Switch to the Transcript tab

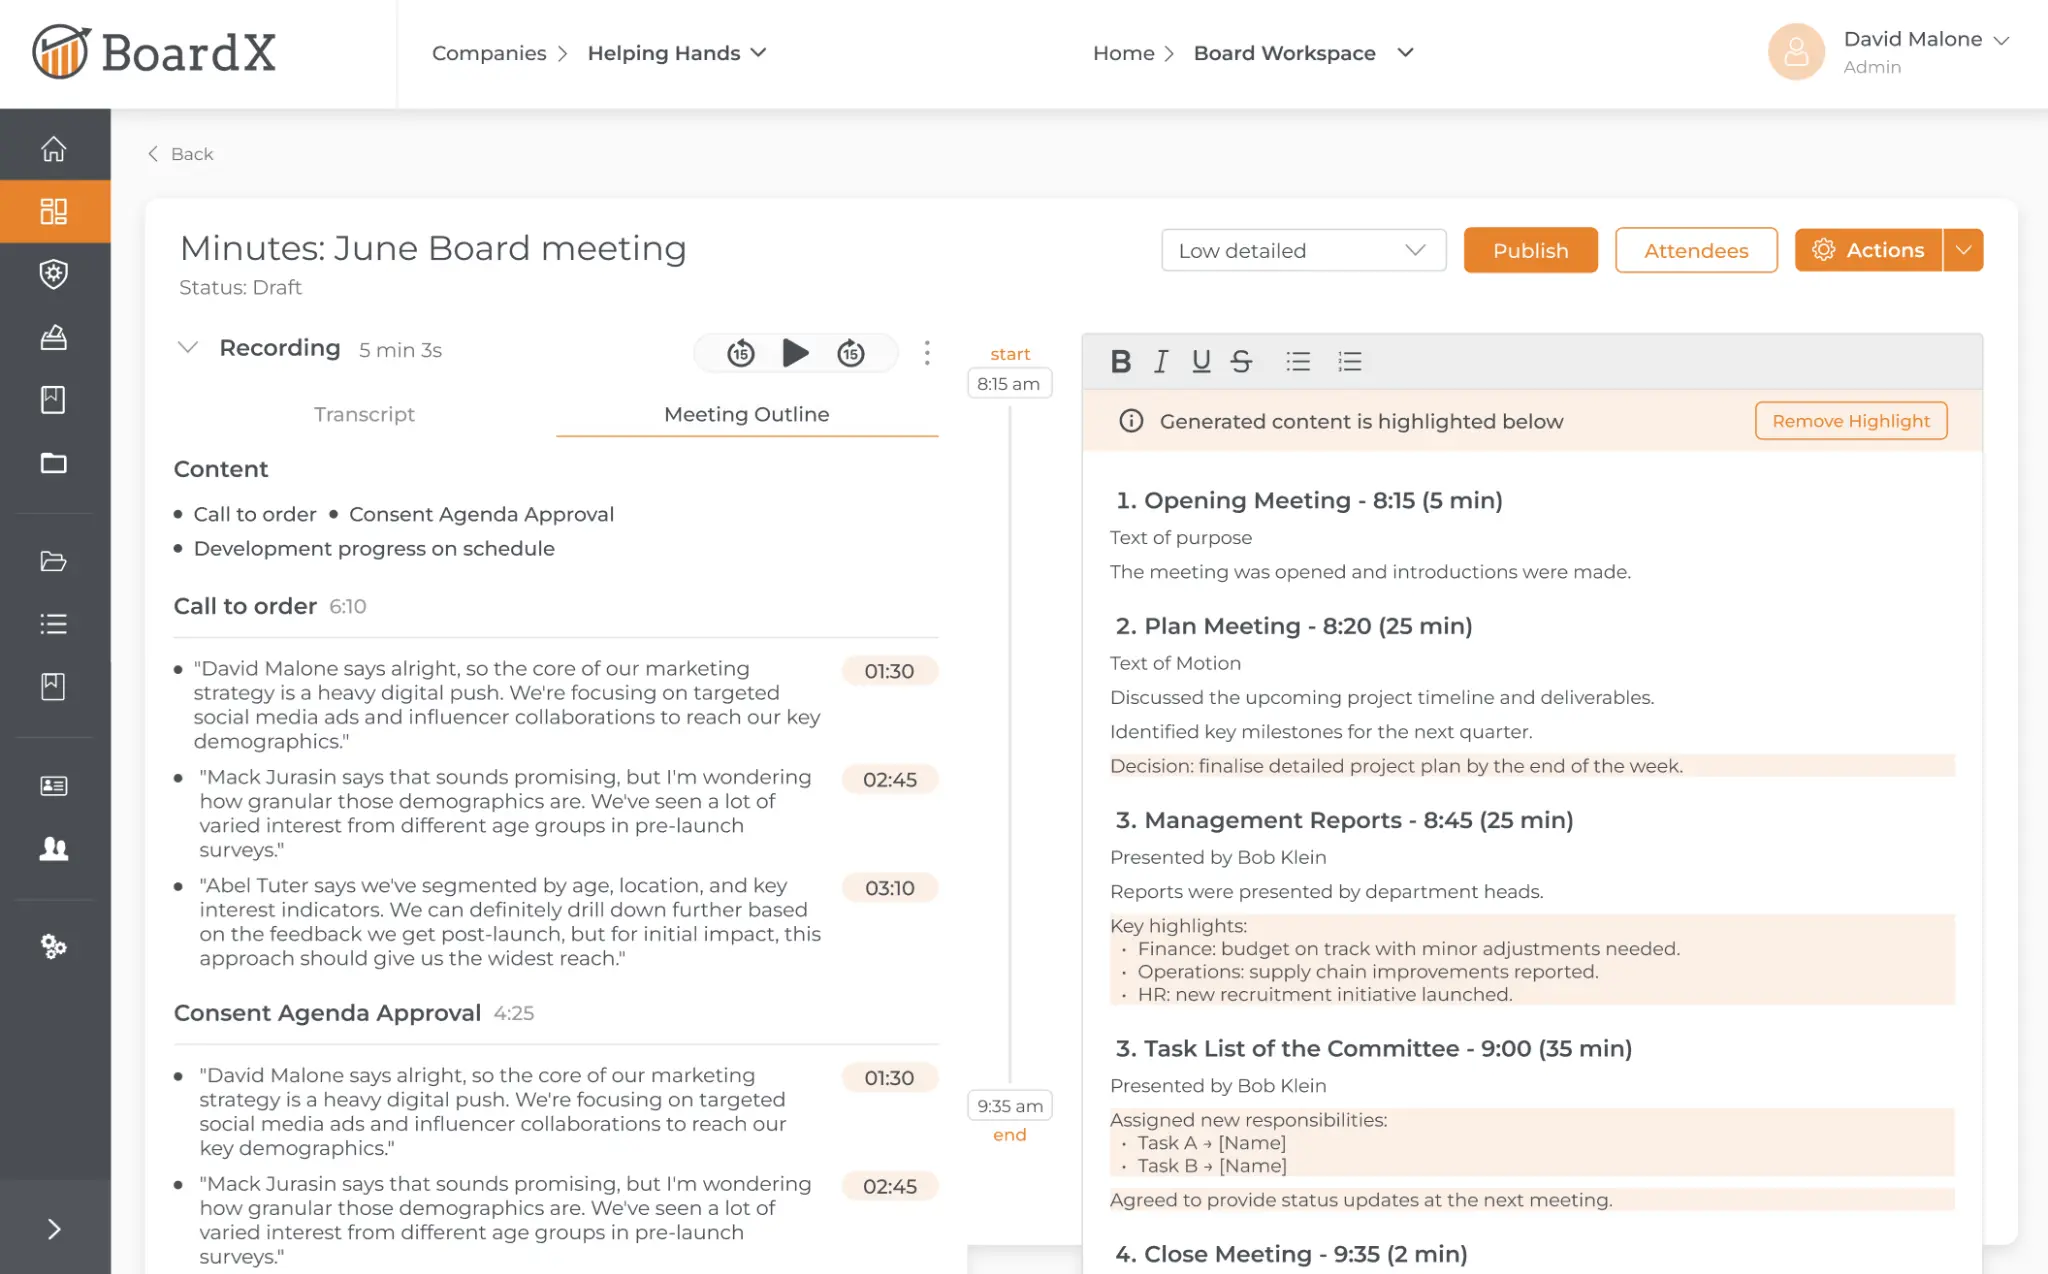point(364,414)
